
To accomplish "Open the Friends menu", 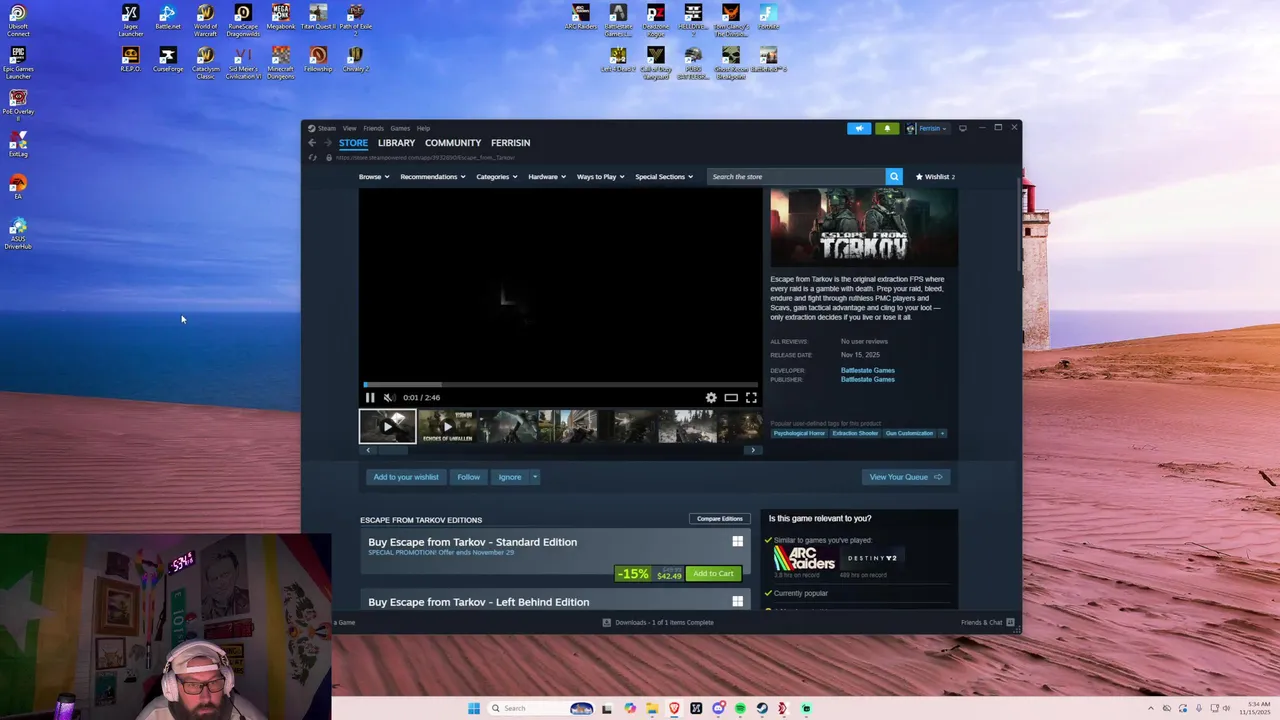I will [x=373, y=128].
